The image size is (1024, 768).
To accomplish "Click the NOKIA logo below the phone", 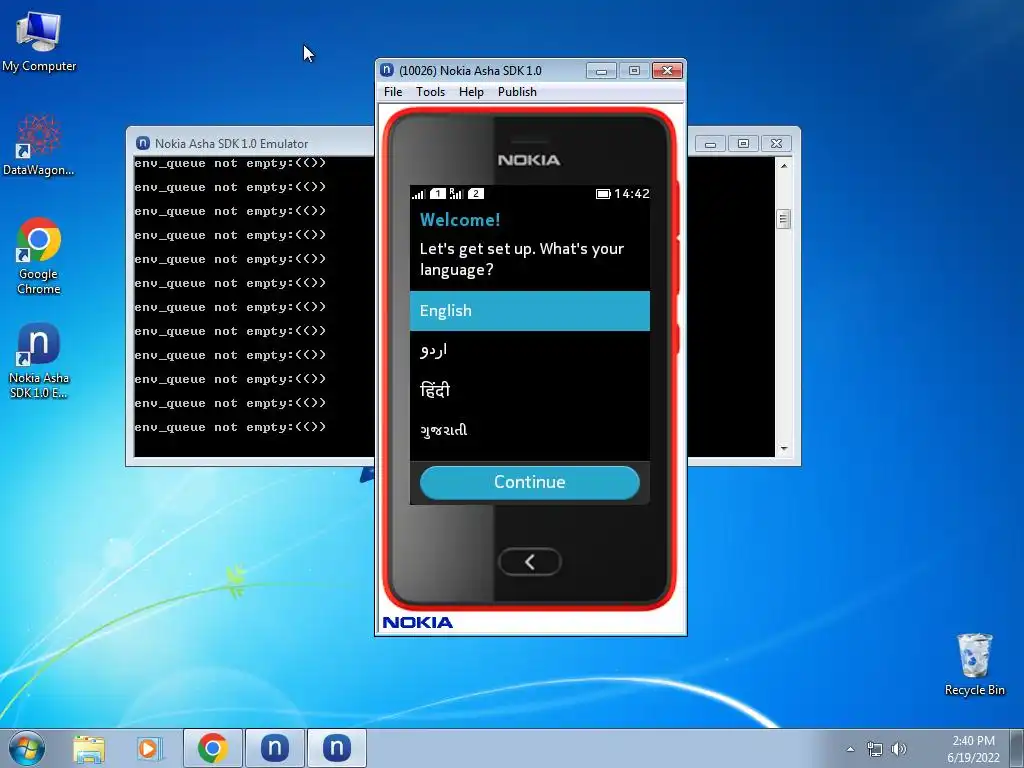I will point(417,622).
